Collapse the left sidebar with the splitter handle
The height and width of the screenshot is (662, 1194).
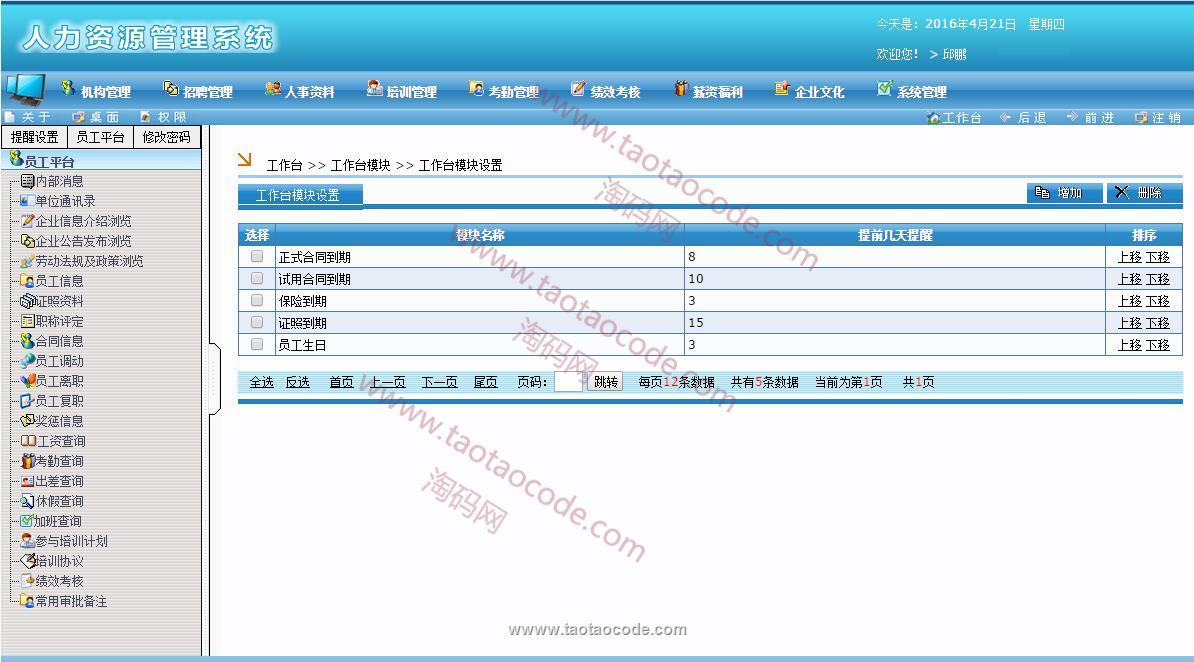[213, 379]
